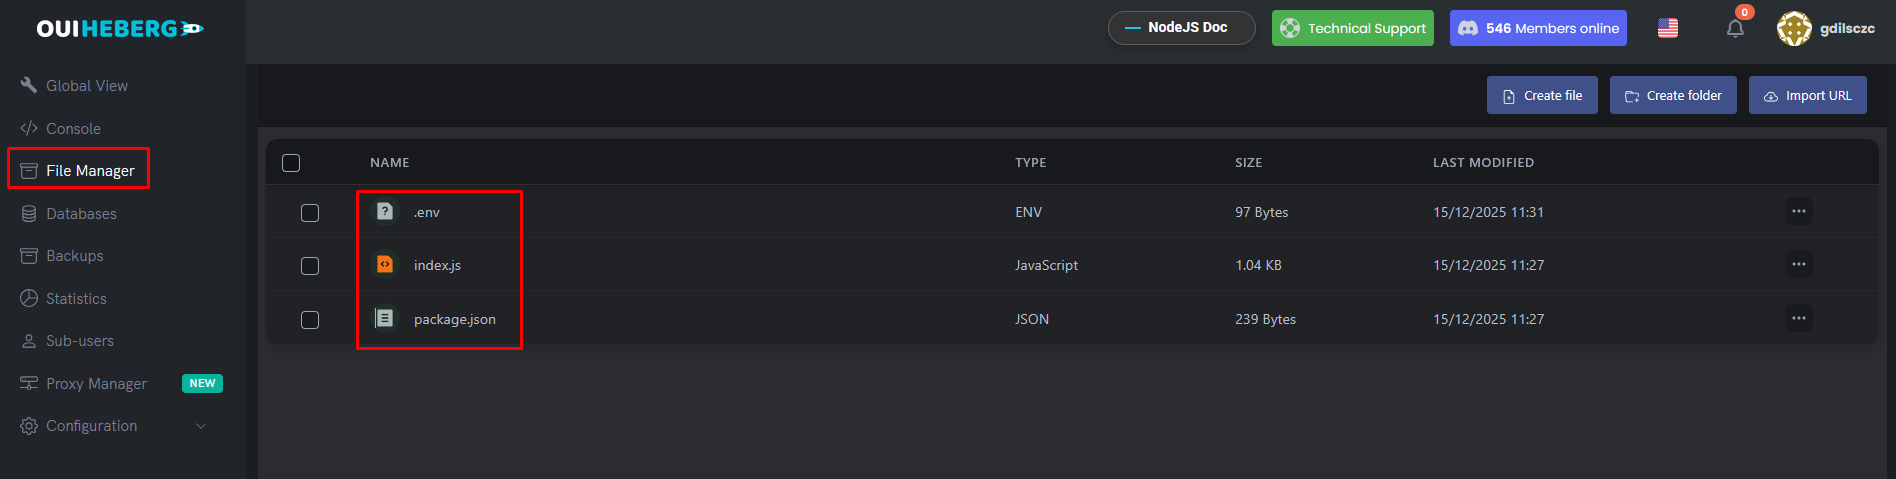Viewport: 1896px width, 479px height.
Task: Tick the checkbox for .env
Action: pos(310,213)
